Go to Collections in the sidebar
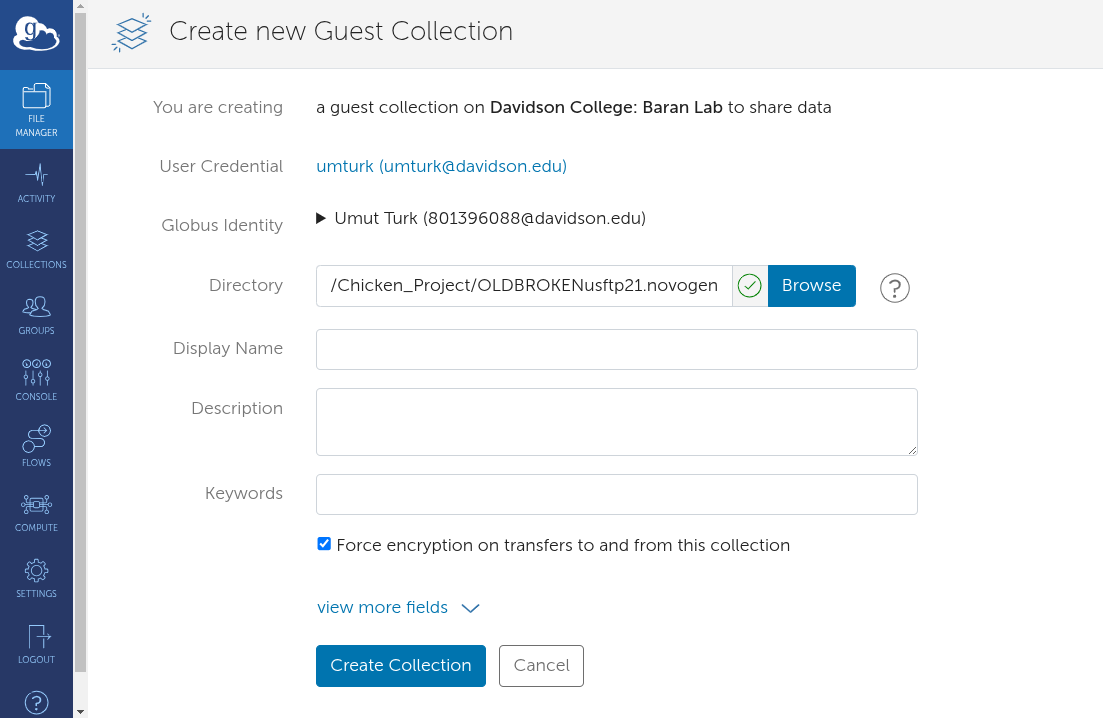1103x718 pixels. (37, 250)
